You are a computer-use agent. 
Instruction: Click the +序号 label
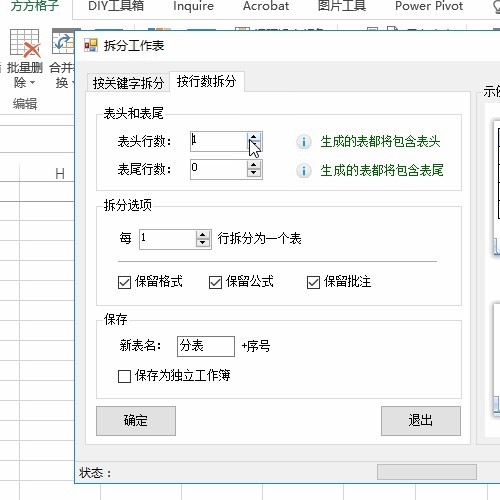coord(256,346)
